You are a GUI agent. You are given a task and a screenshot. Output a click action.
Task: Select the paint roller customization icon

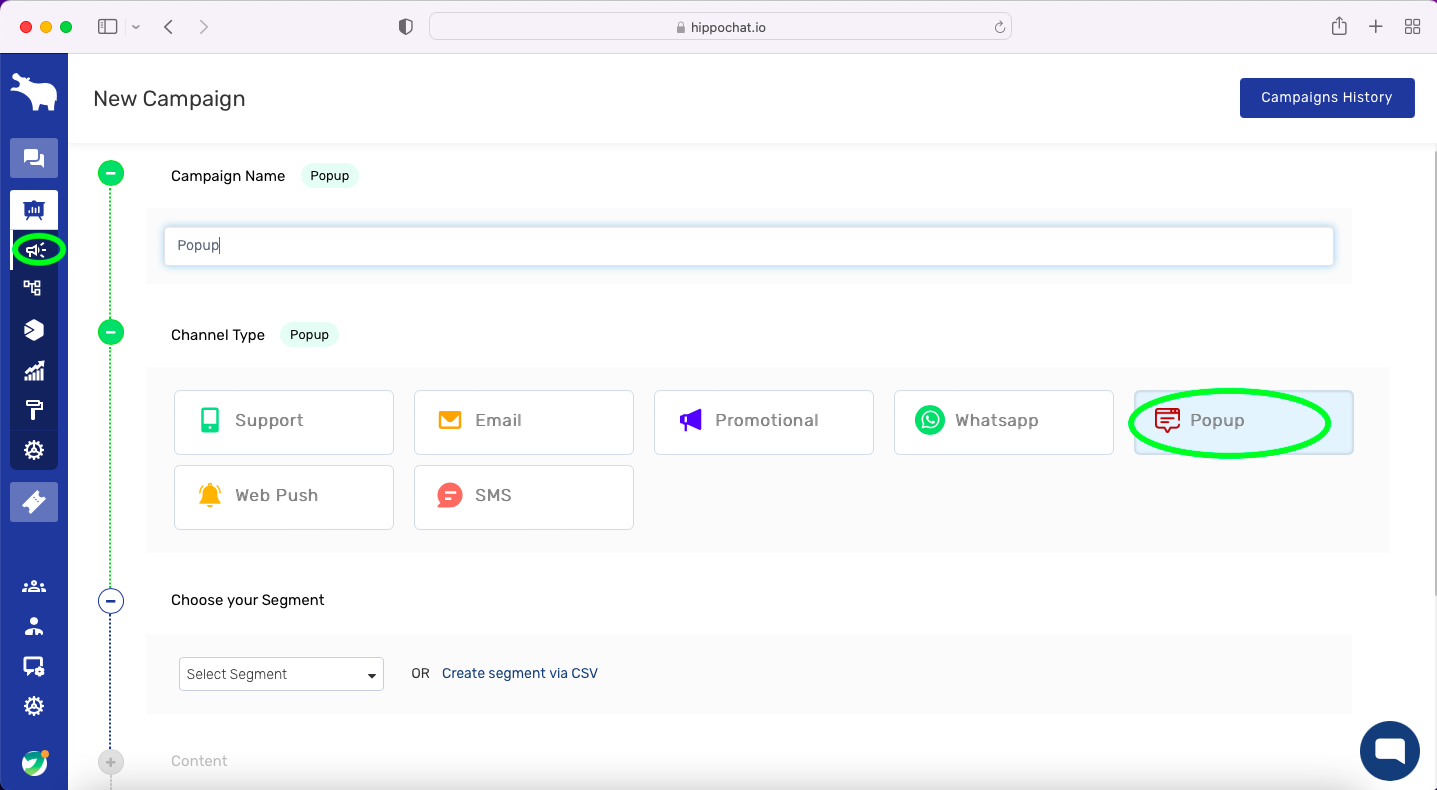coord(34,410)
